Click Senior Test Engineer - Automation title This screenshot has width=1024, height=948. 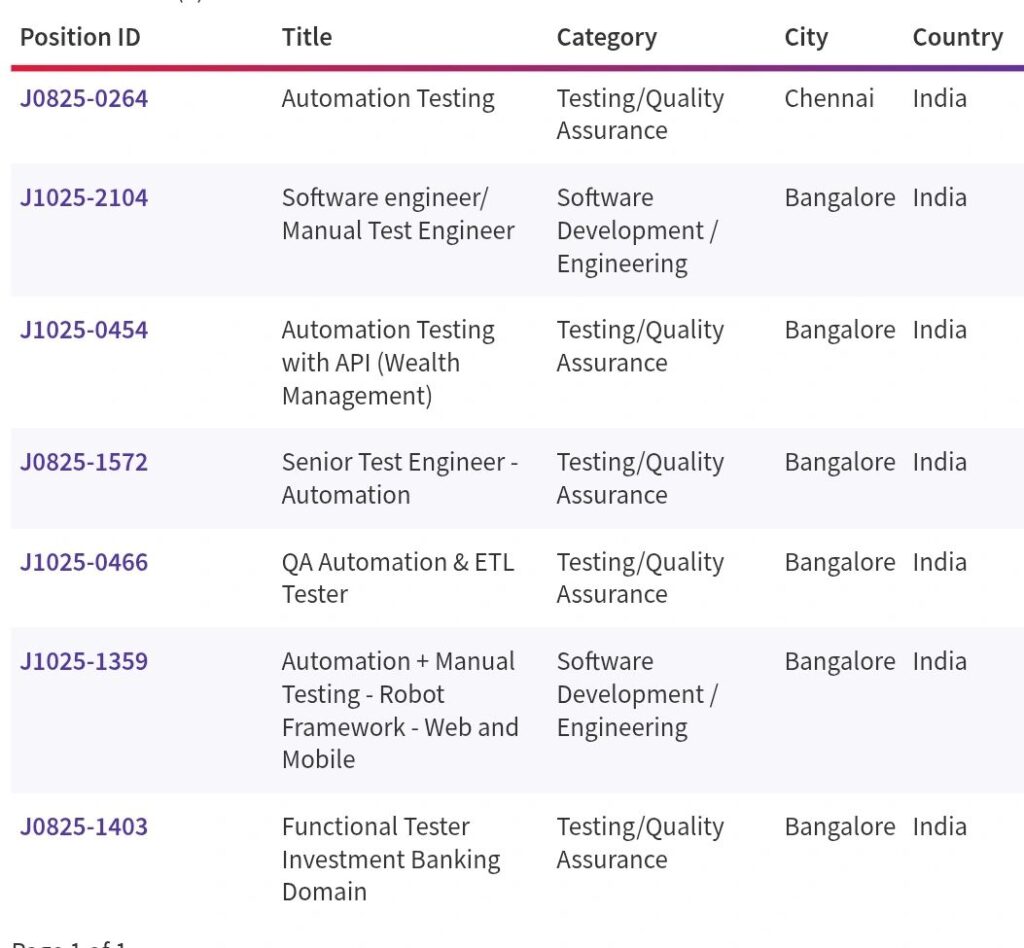tap(399, 478)
